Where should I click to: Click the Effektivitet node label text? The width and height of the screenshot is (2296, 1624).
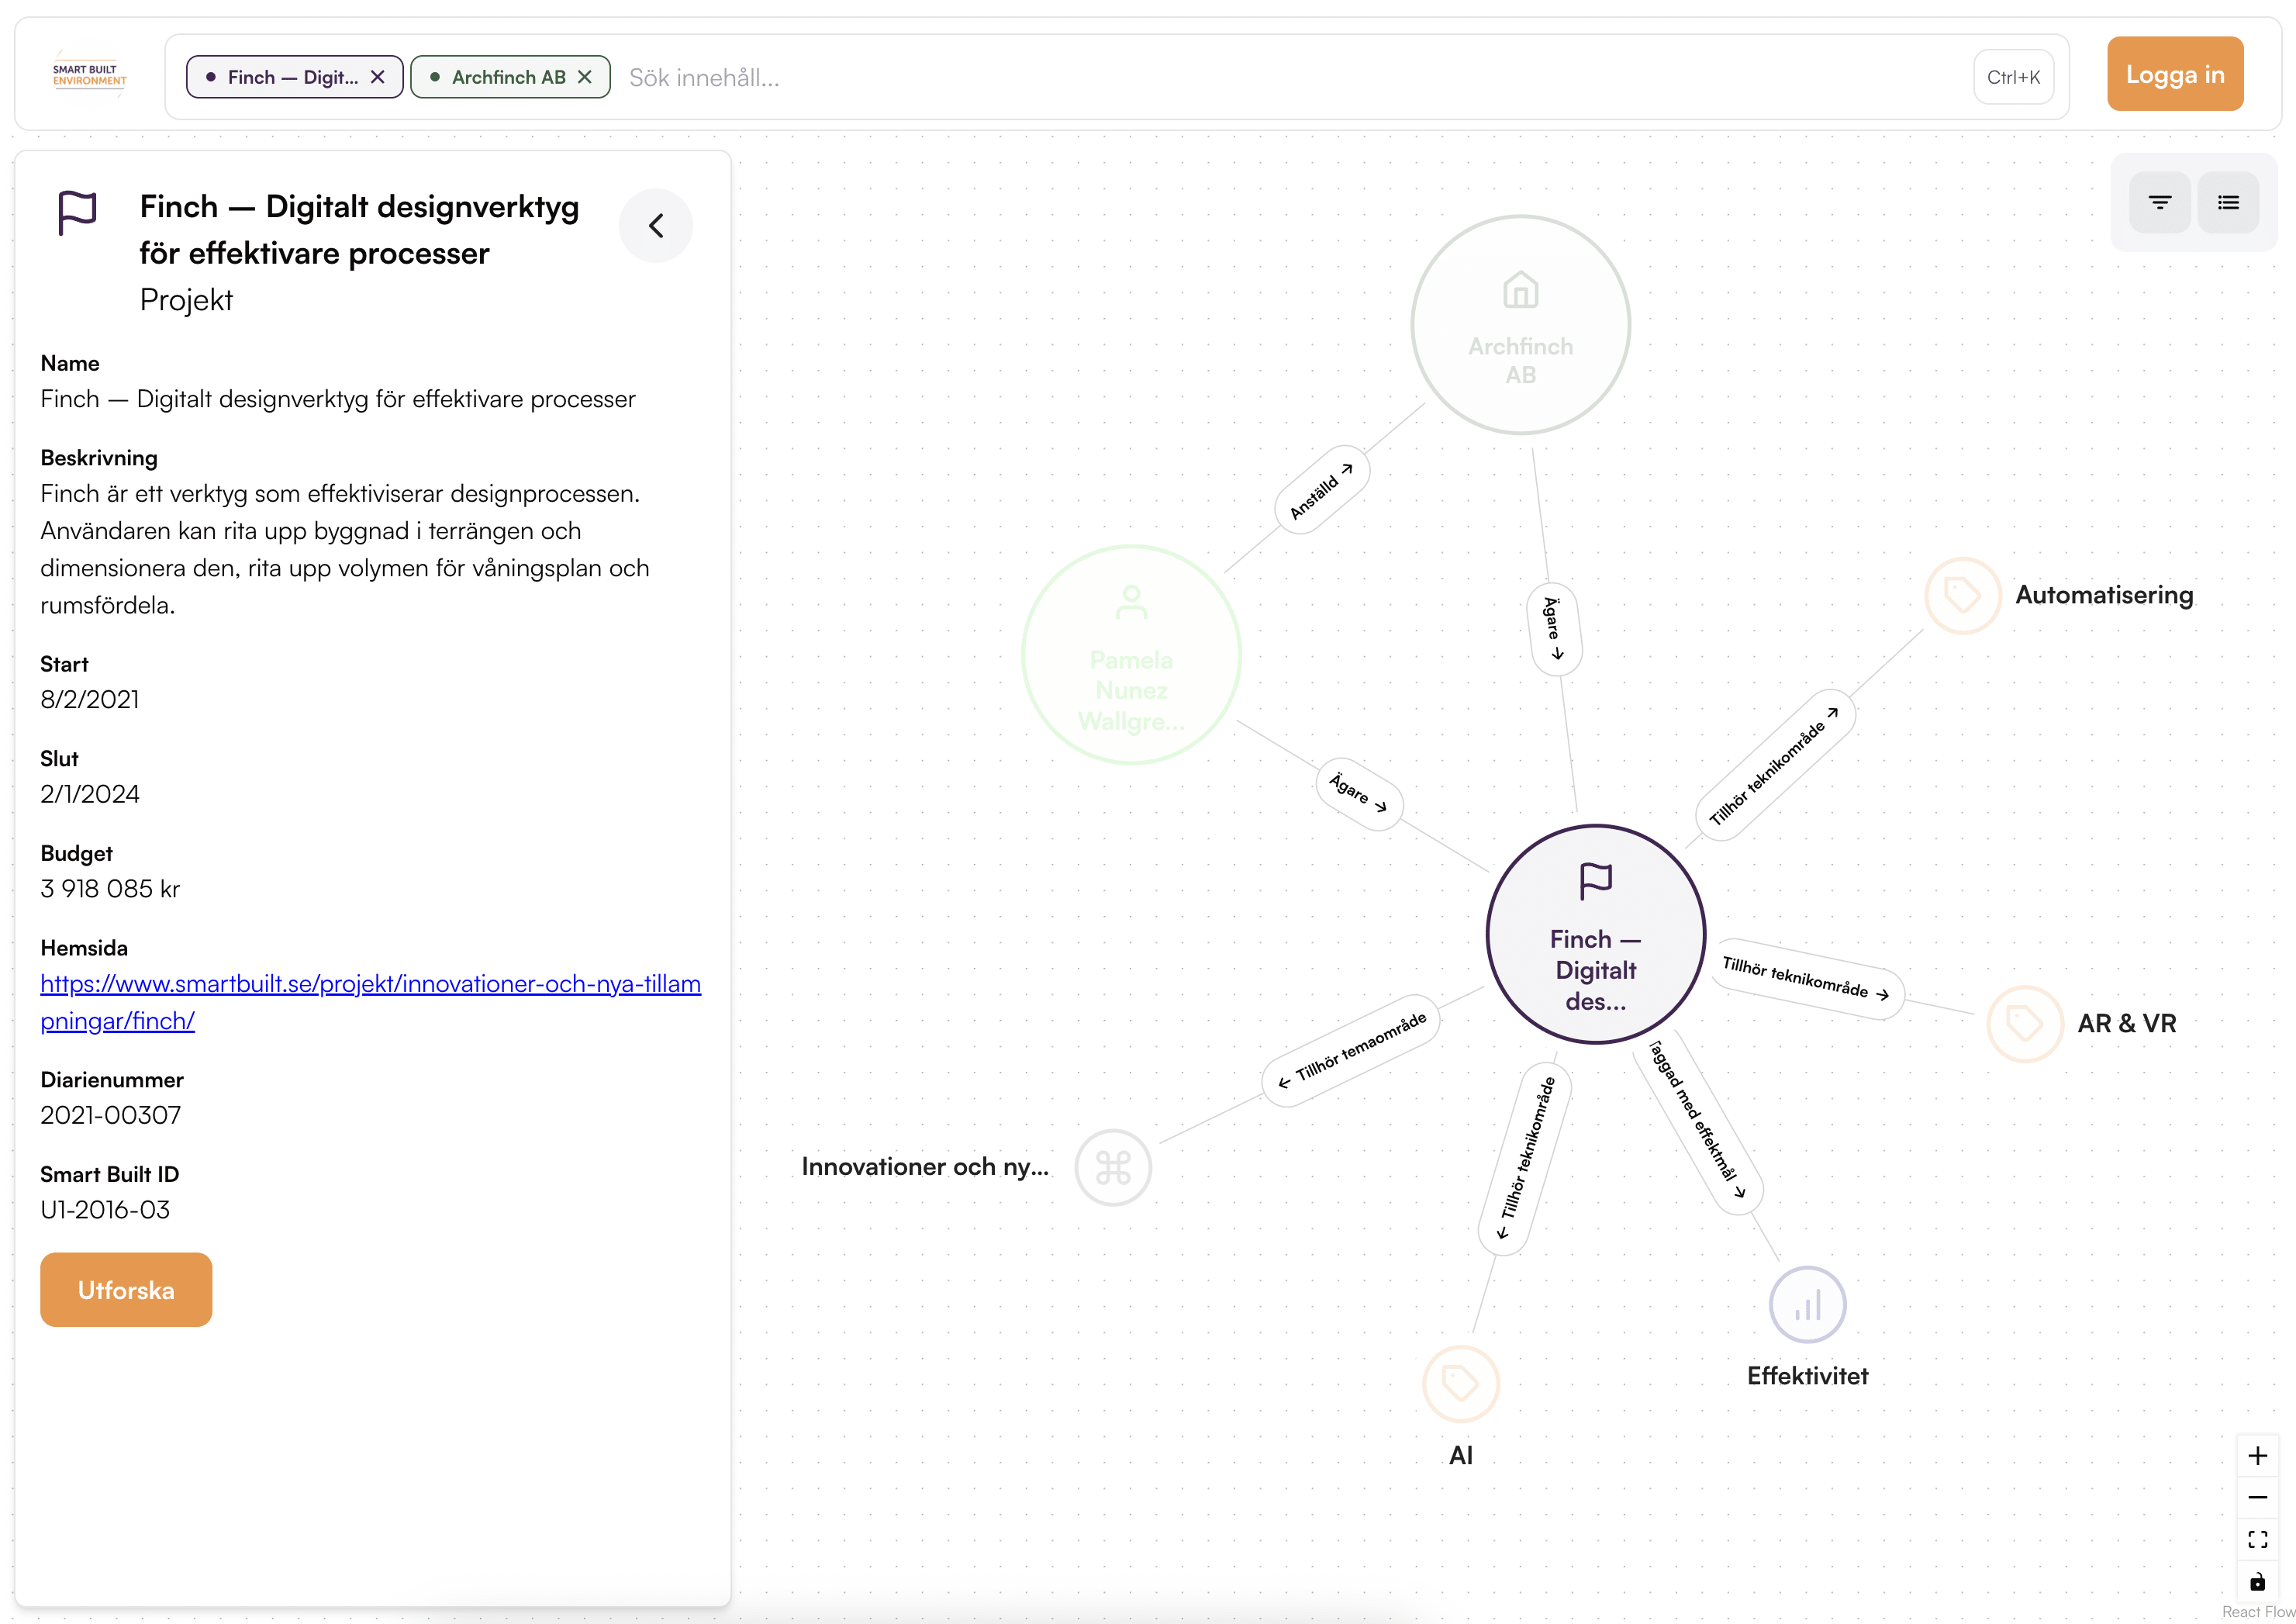pos(1808,1376)
